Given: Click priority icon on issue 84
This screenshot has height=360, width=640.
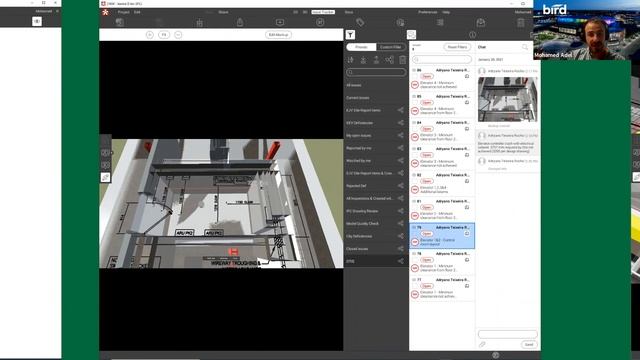Looking at the screenshot, I should point(415,137).
